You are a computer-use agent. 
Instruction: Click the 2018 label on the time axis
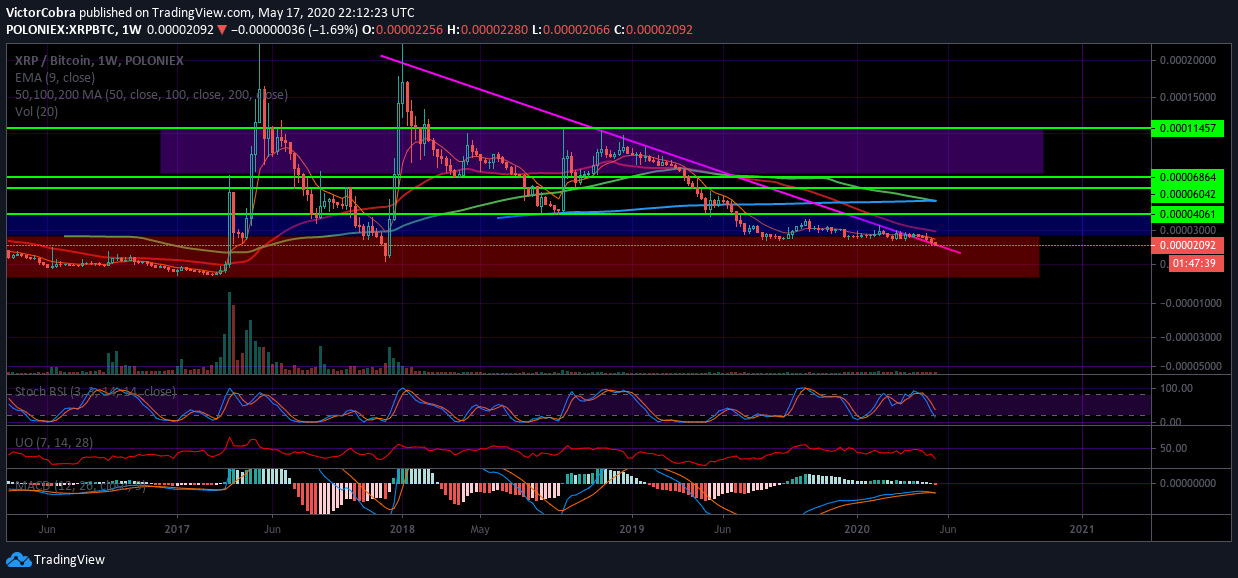tap(403, 527)
